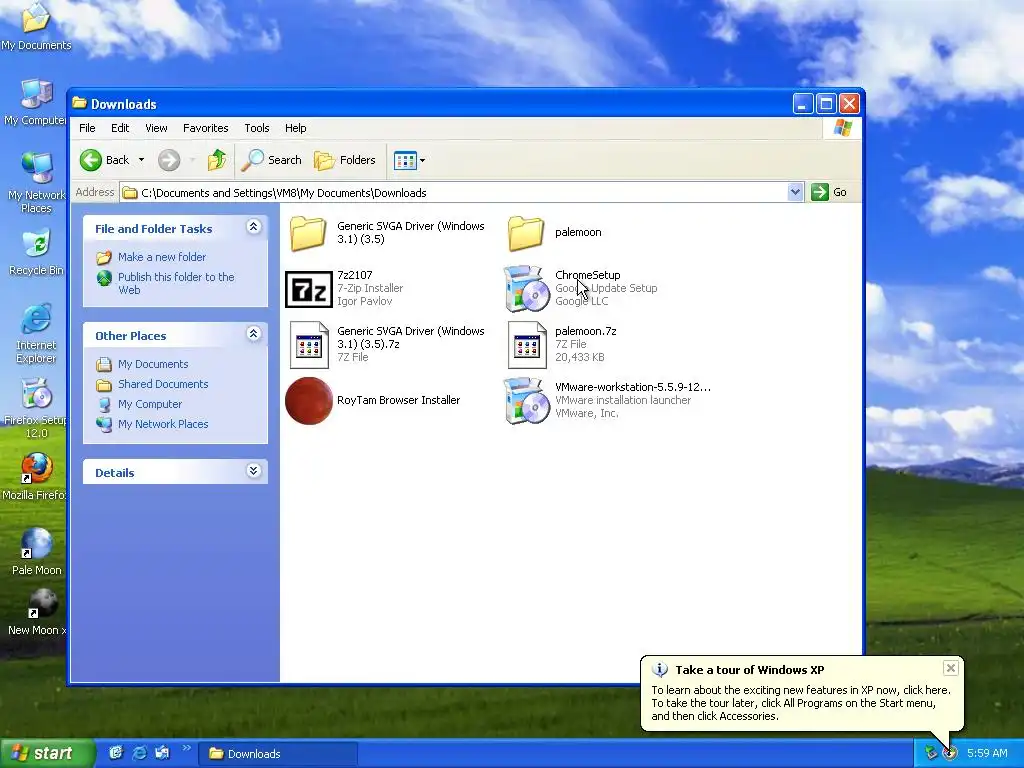This screenshot has width=1024, height=768.
Task: Click Make a new folder
Action: [x=162, y=257]
